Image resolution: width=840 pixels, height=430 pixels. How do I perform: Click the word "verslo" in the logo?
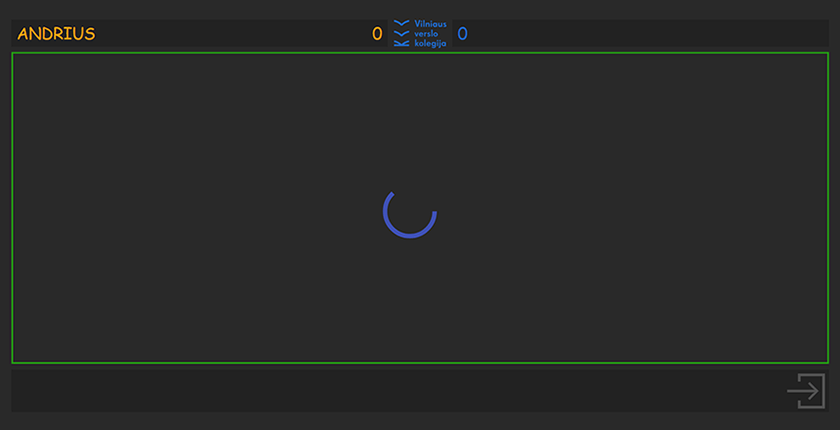[x=426, y=33]
